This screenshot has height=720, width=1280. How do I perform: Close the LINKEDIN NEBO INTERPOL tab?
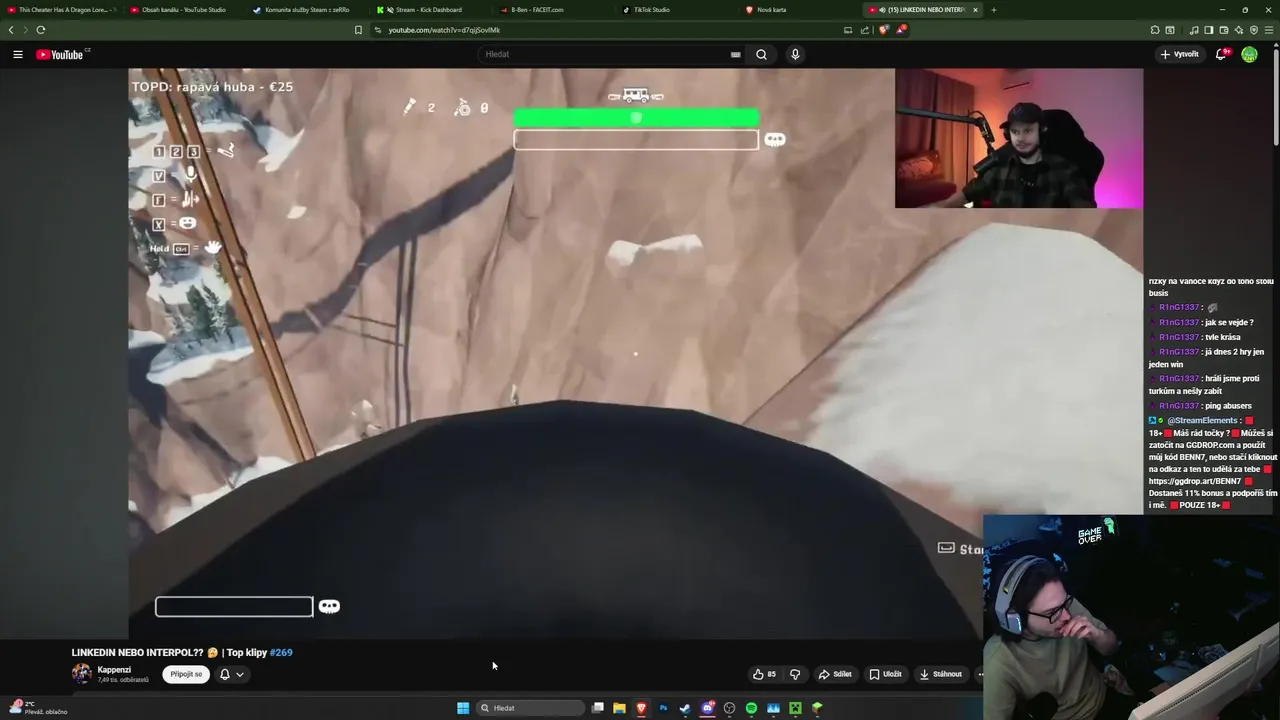(975, 10)
